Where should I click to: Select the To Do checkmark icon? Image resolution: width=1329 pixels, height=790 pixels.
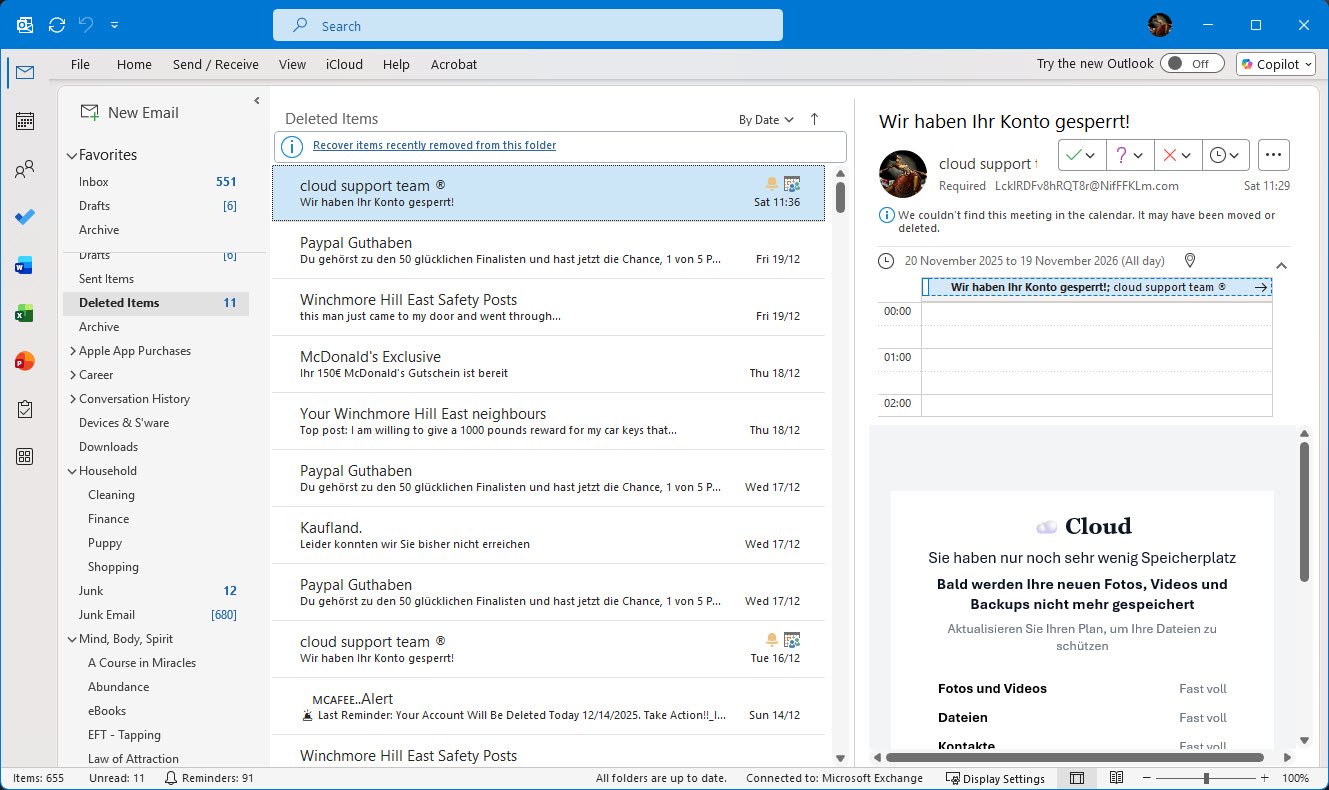click(24, 217)
